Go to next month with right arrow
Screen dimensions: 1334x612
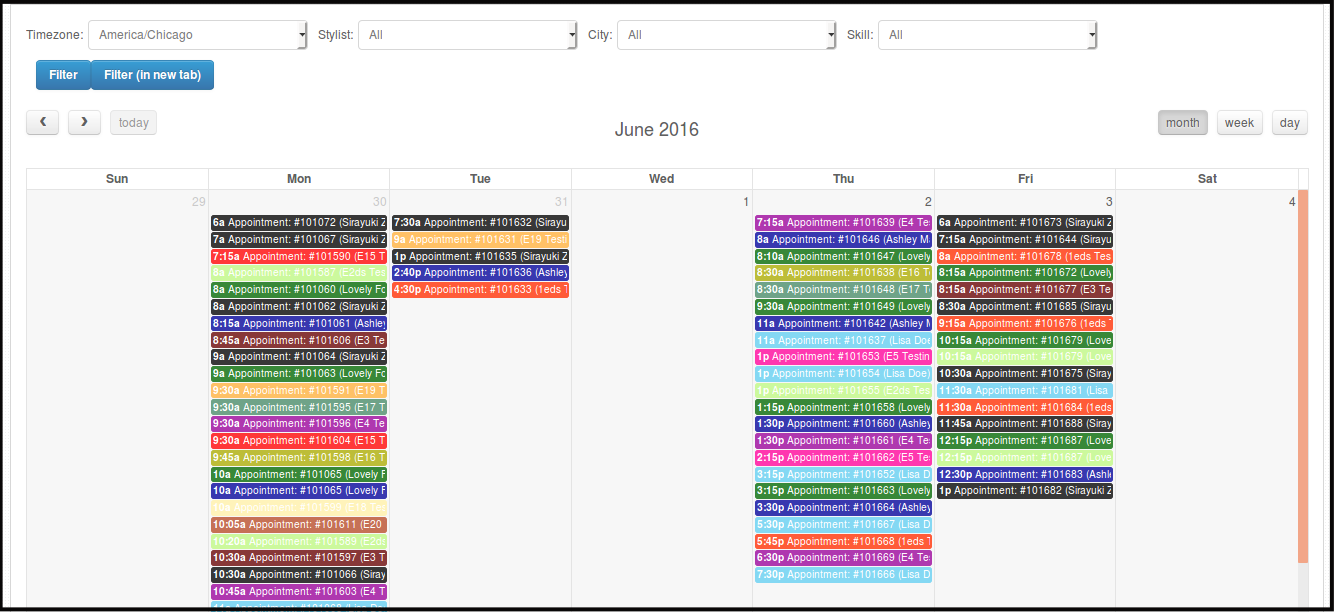[x=84, y=122]
